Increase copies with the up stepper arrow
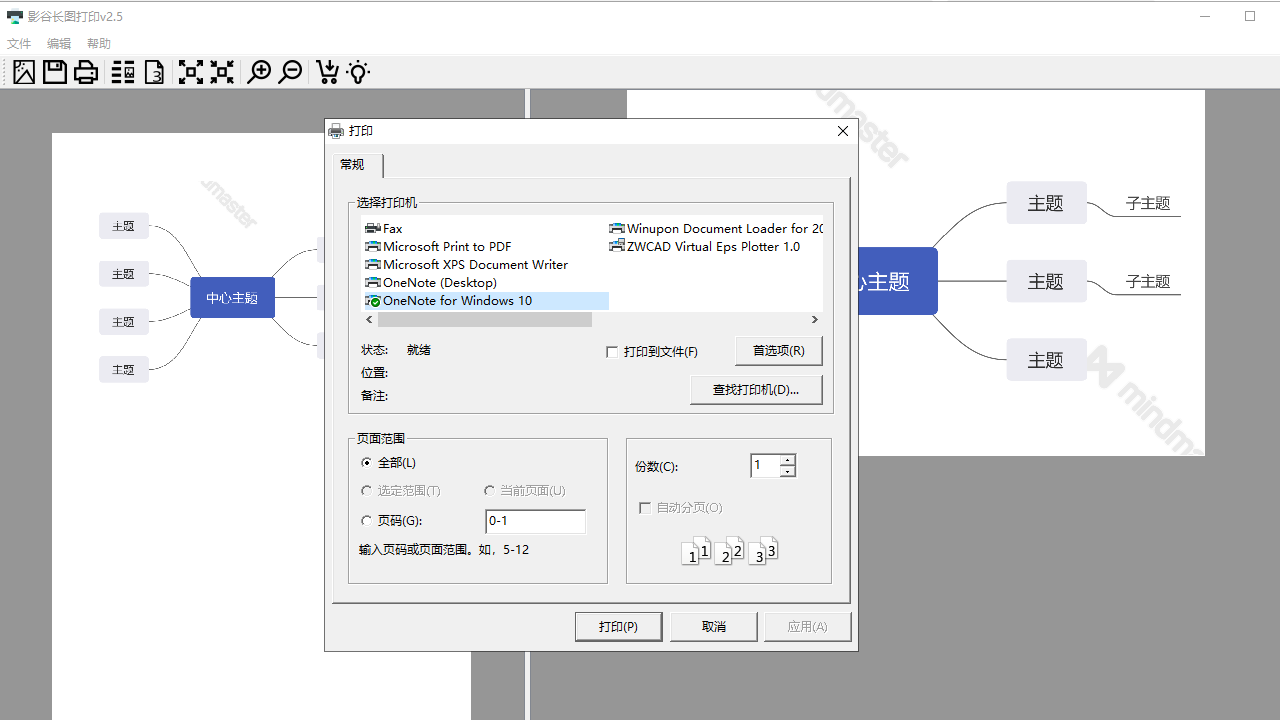This screenshot has width=1280, height=720. click(788, 460)
